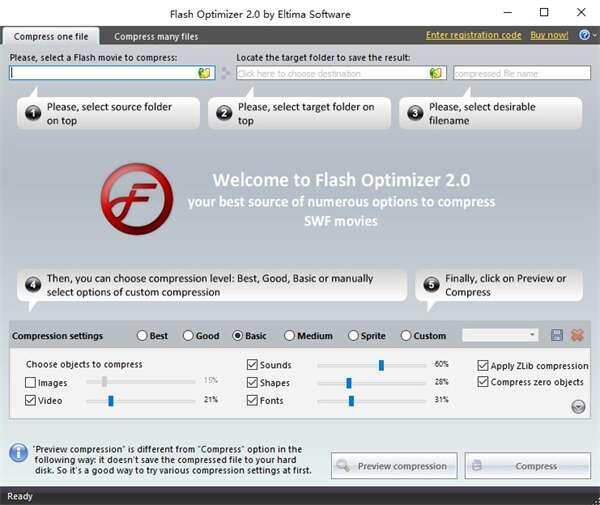Screen dimensions: 600x505
Task: Click the compressed file name field
Action: tap(517, 73)
